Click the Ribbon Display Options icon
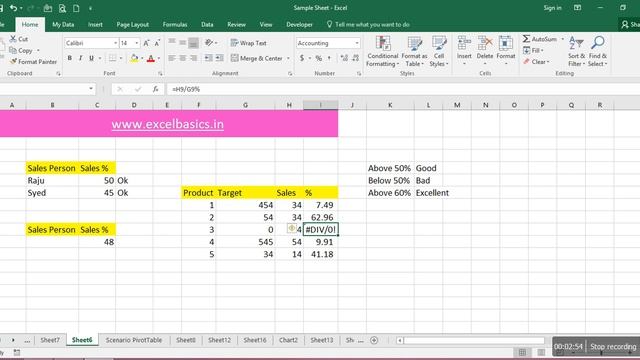The height and width of the screenshot is (360, 640). 577,8
